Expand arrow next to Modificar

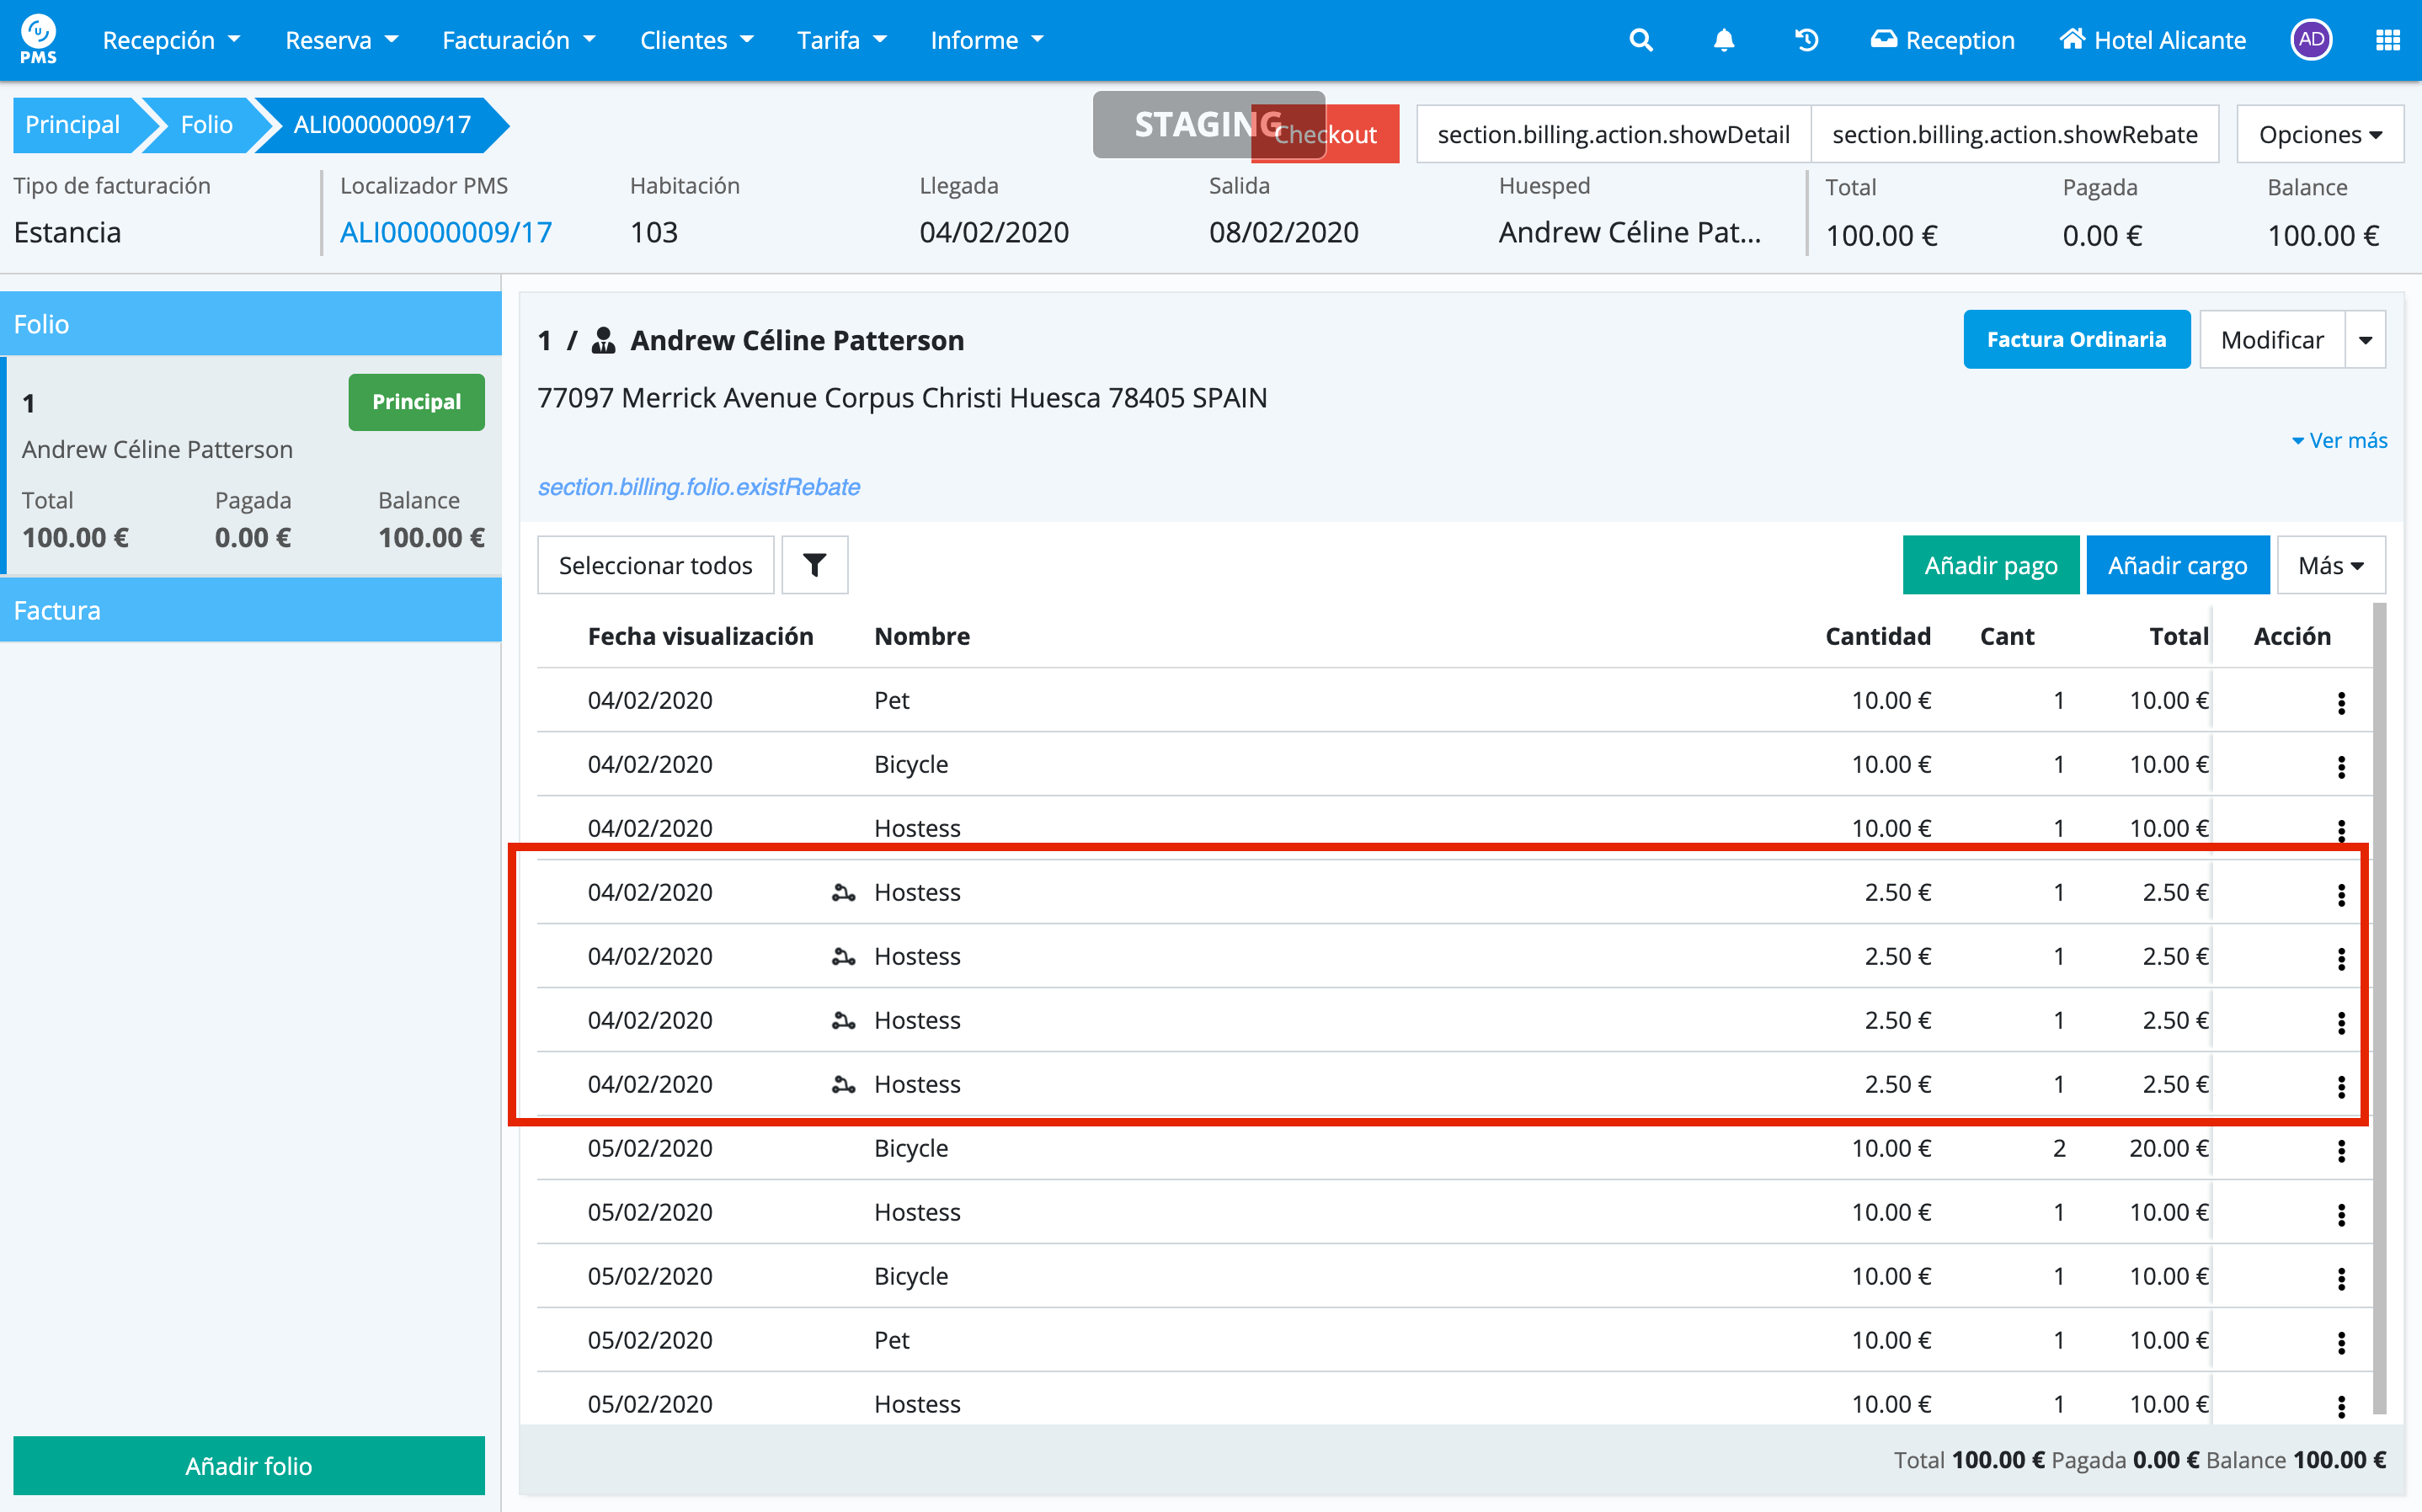click(2365, 340)
